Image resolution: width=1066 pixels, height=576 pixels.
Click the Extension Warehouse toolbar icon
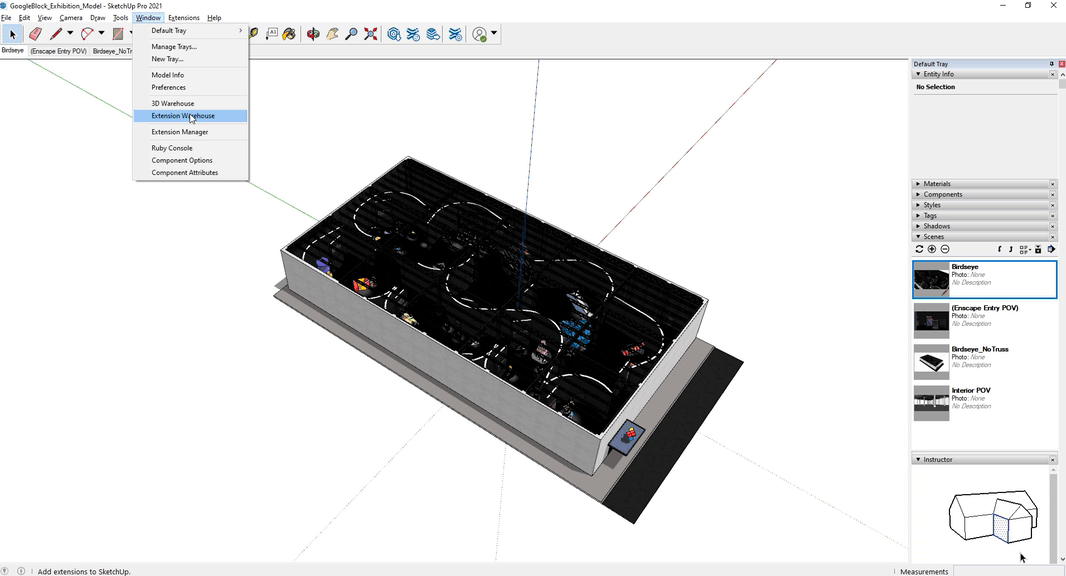455,33
